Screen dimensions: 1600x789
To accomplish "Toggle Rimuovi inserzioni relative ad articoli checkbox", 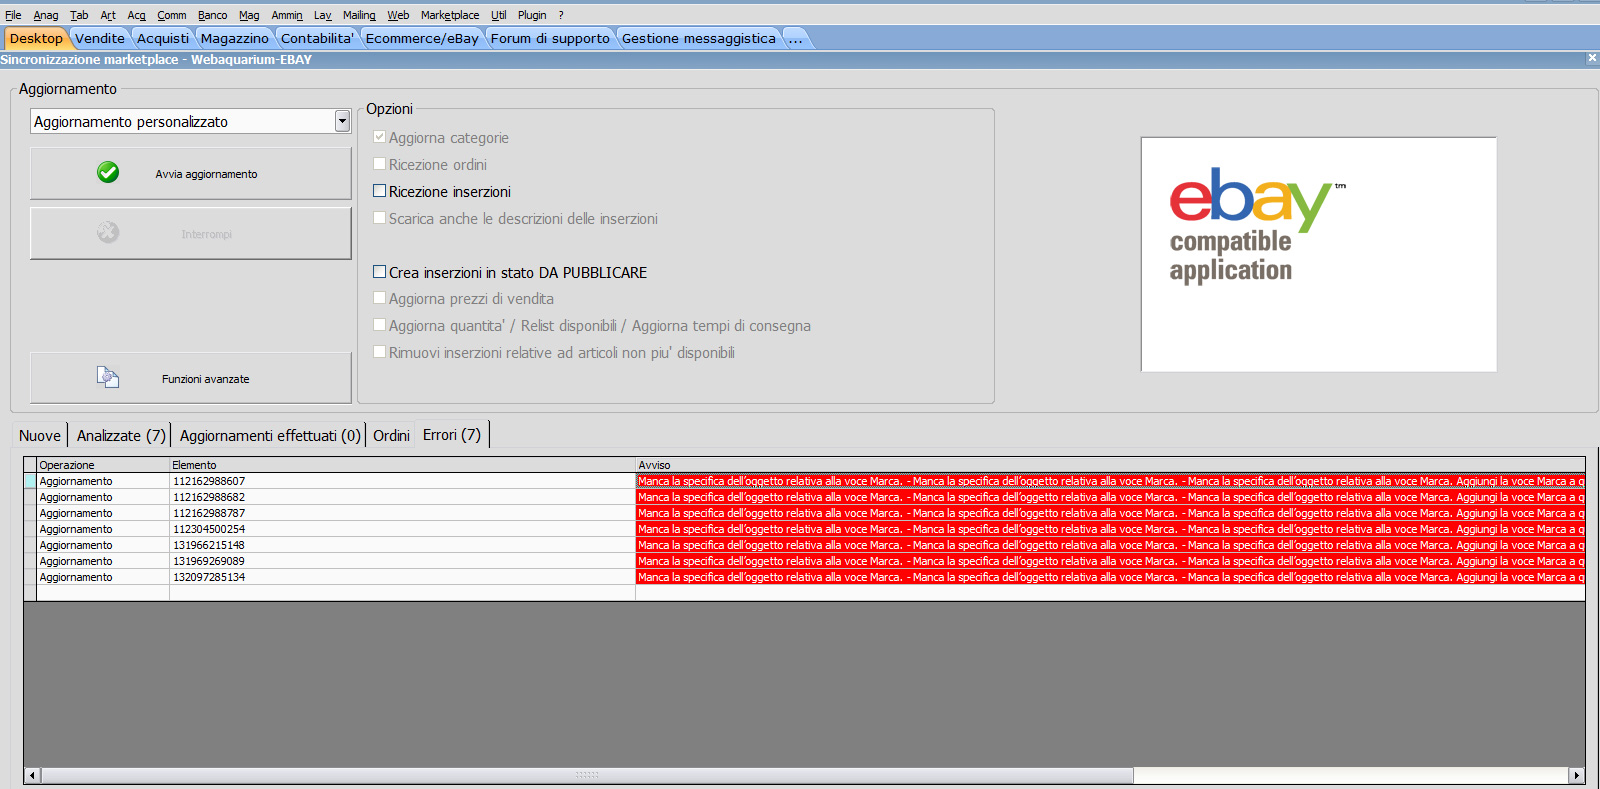I will 379,352.
